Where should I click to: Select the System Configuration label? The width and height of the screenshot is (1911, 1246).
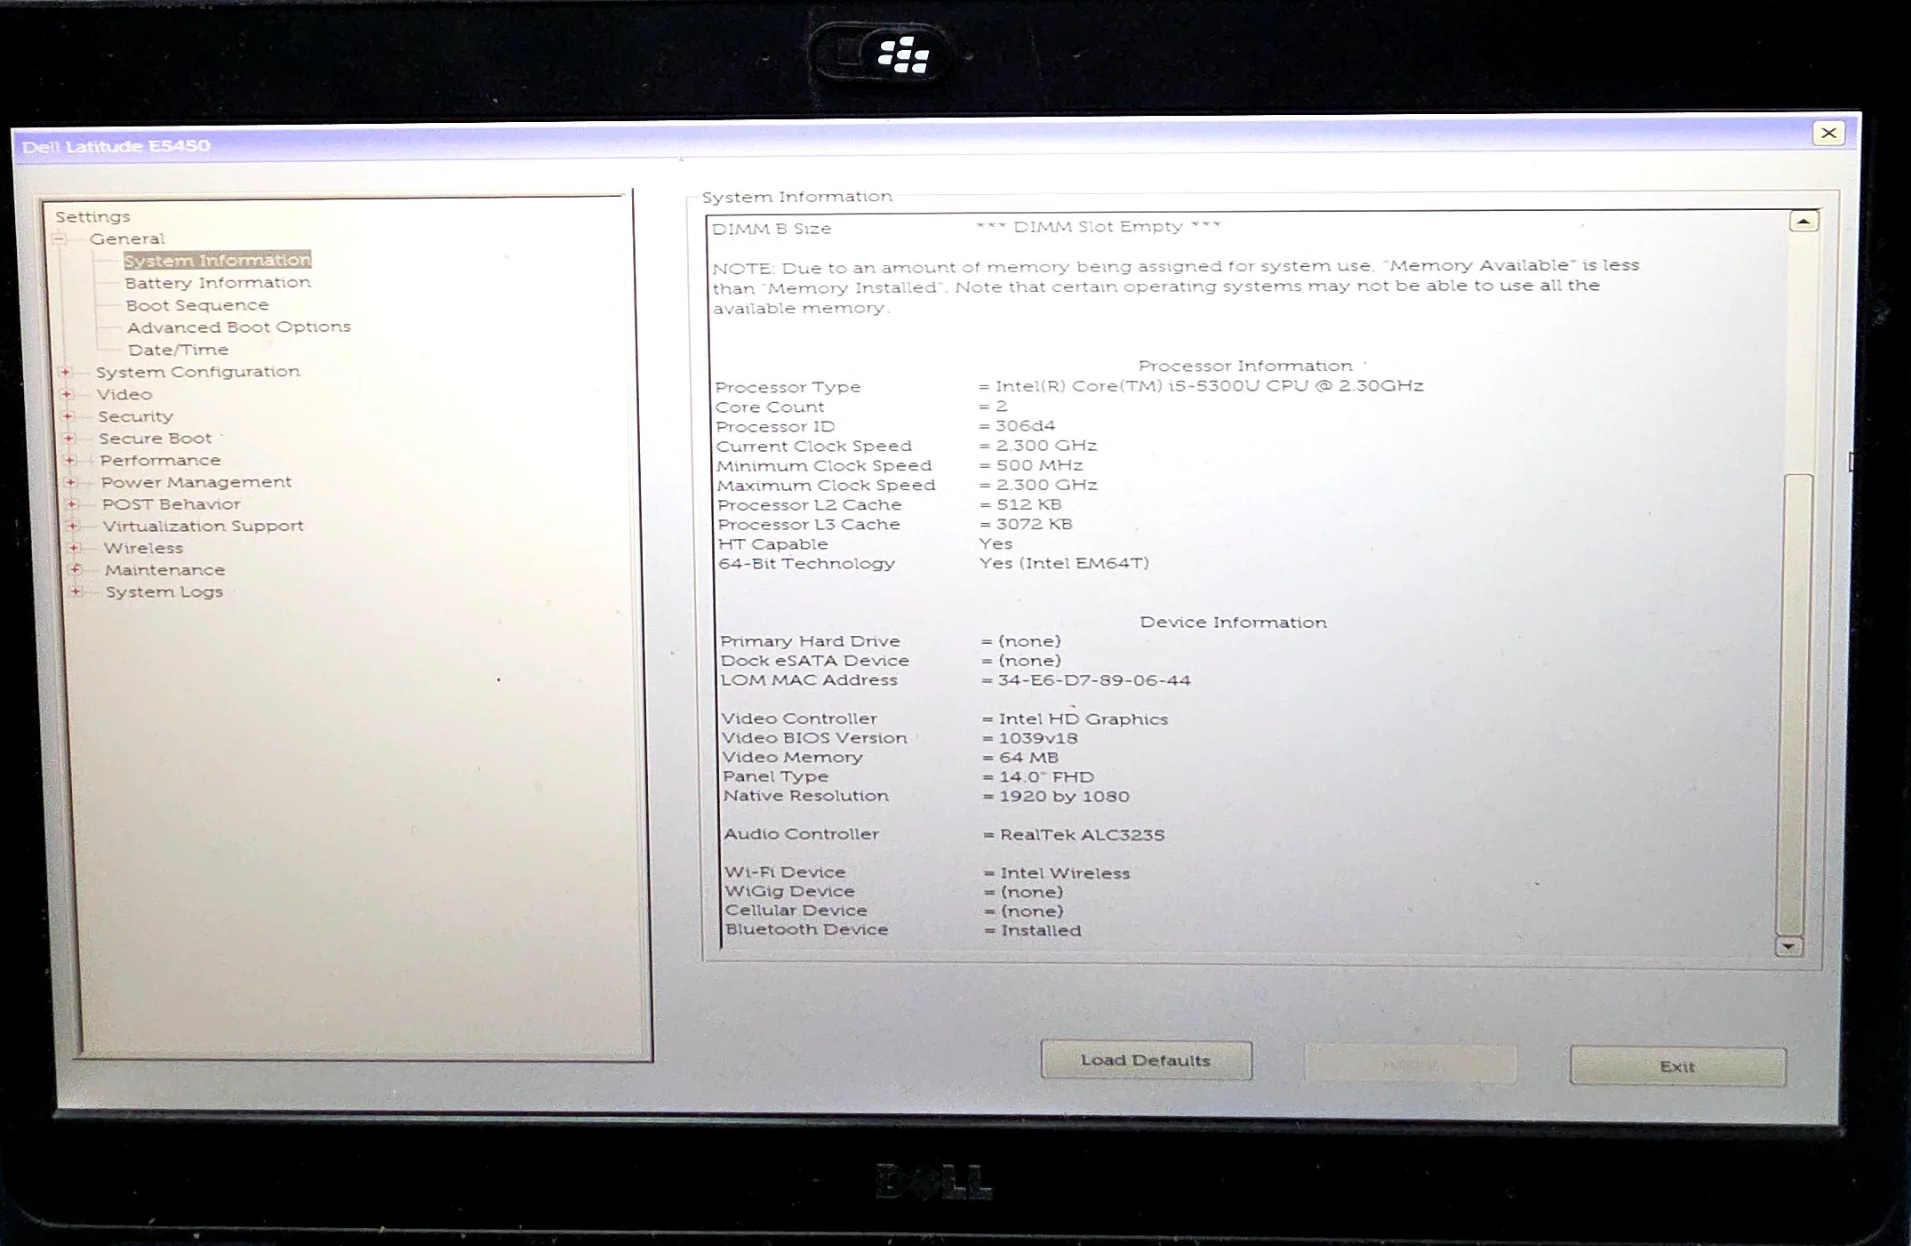(198, 372)
